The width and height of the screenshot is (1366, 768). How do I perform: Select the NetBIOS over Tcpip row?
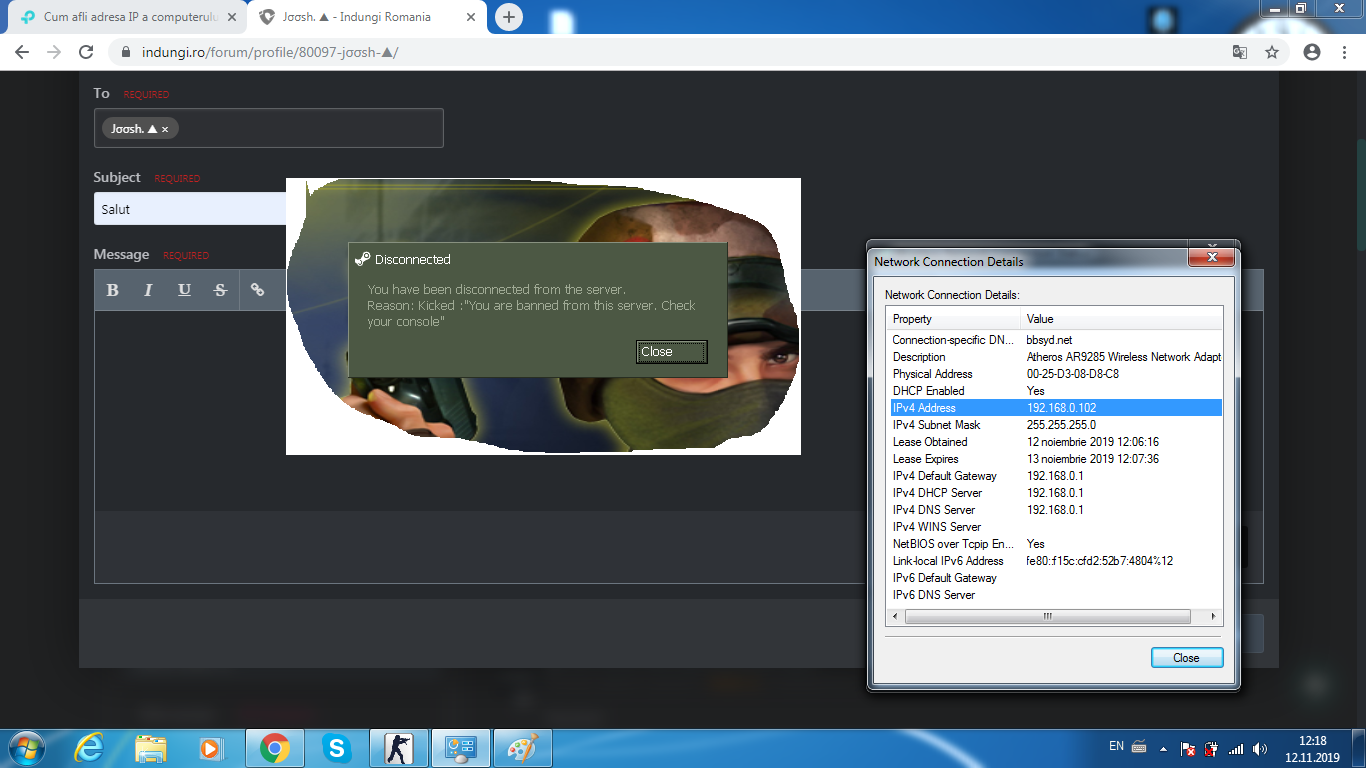1056,544
